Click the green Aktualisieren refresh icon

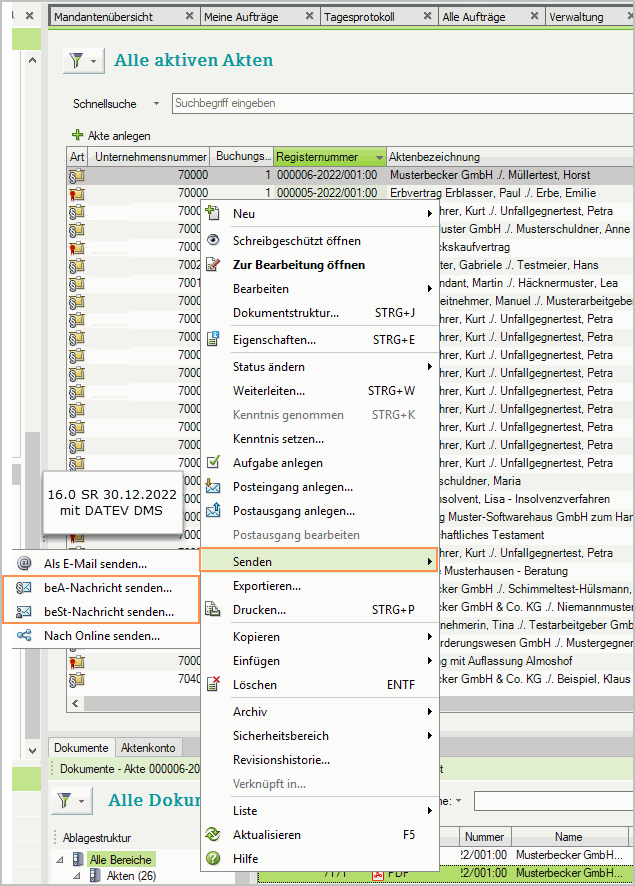click(x=212, y=835)
